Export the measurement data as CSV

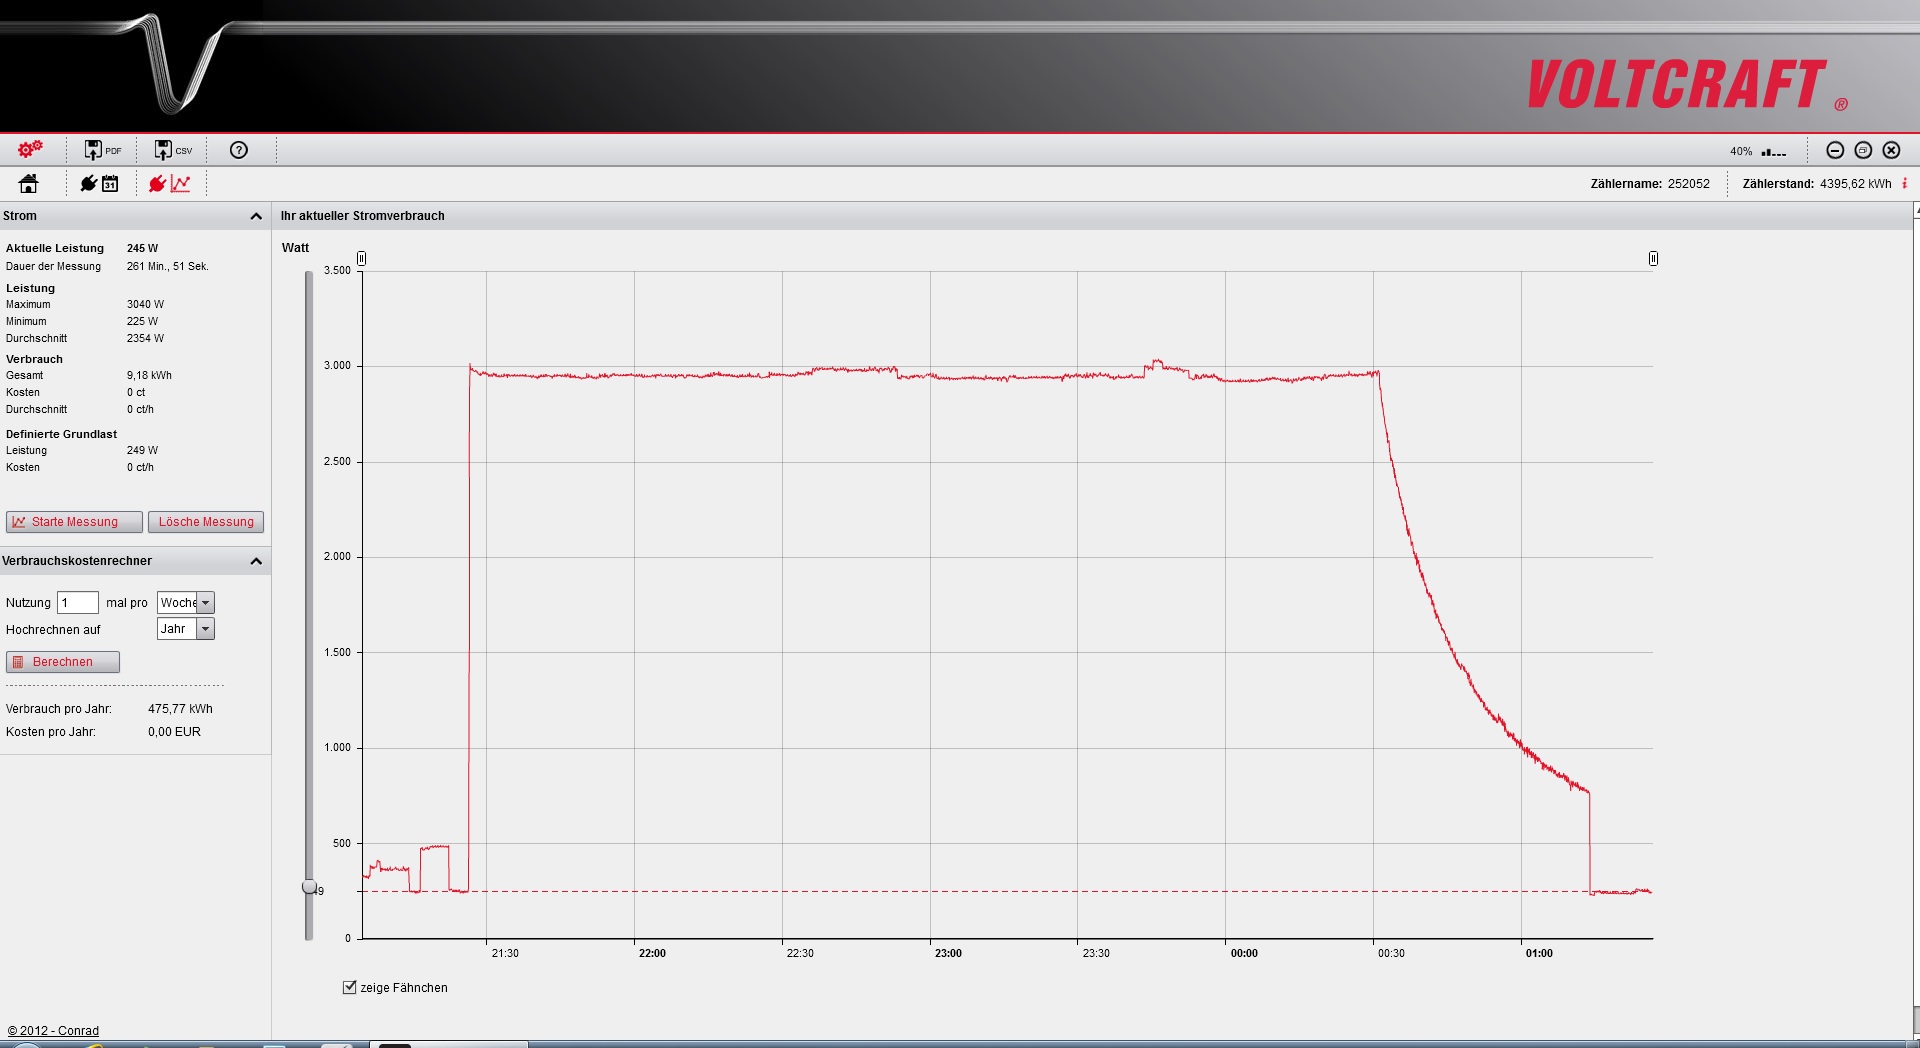172,150
